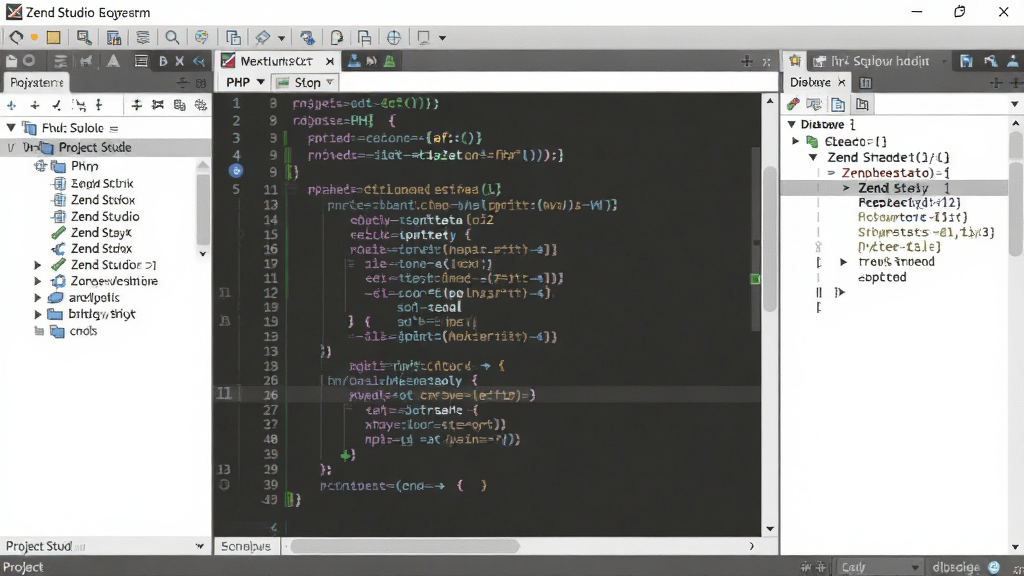1024x576 pixels.
Task: Switch to the Pojəstens panel tab
Action: [37, 82]
